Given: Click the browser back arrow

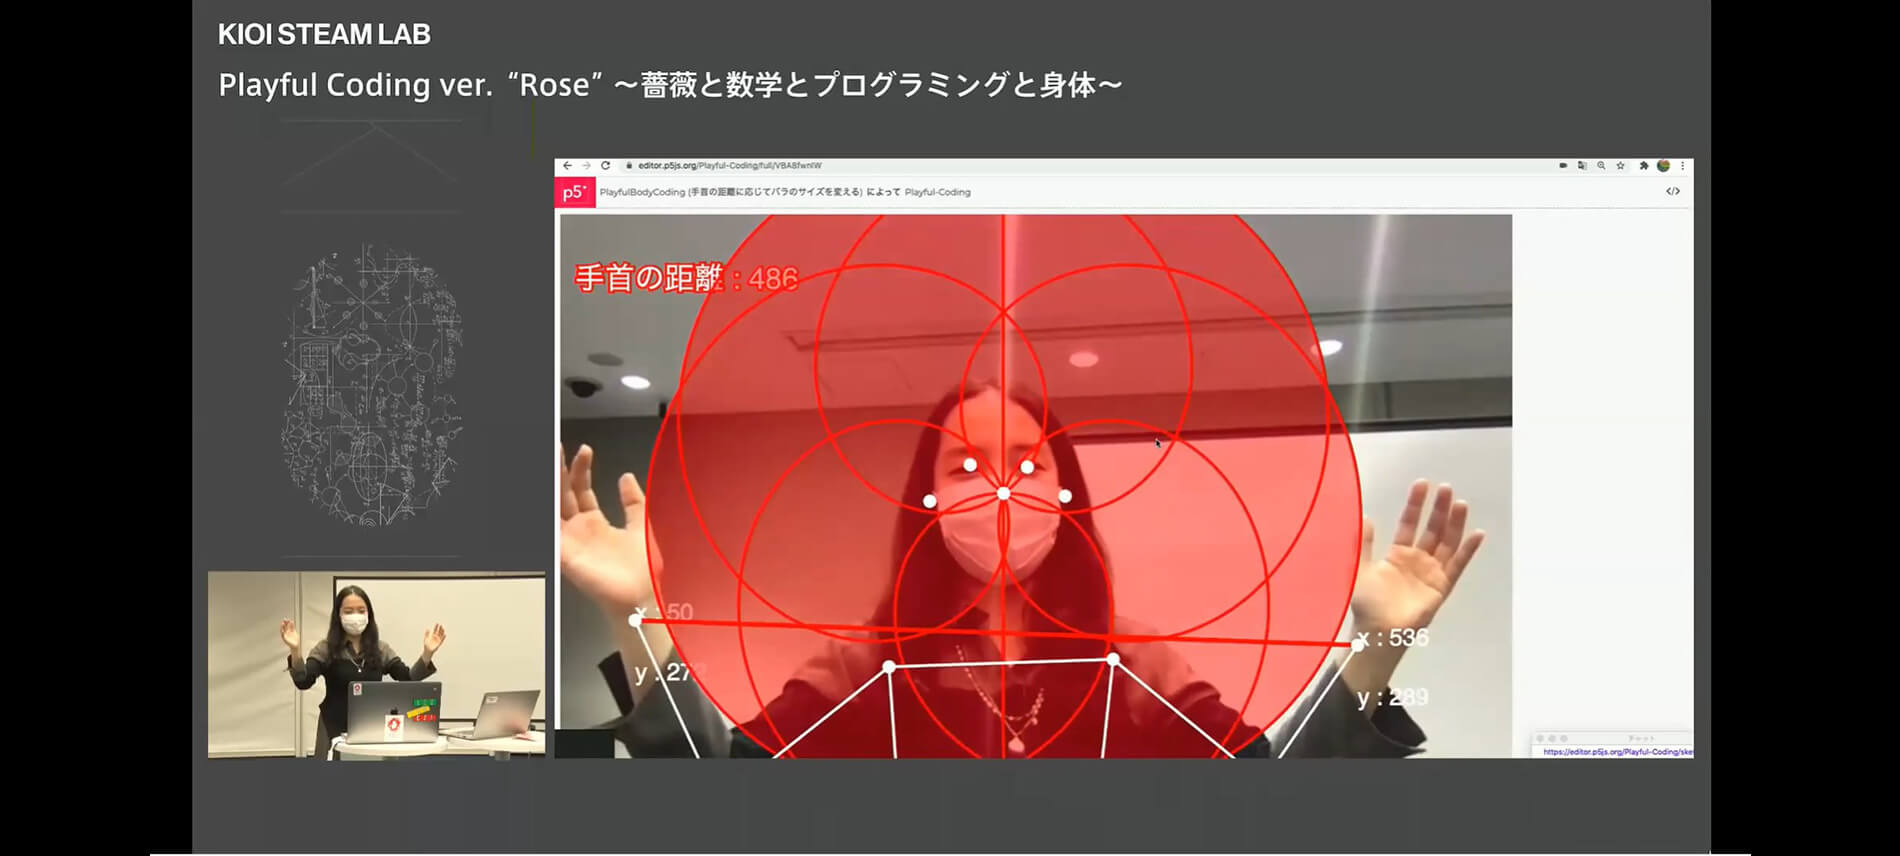Looking at the screenshot, I should [567, 166].
